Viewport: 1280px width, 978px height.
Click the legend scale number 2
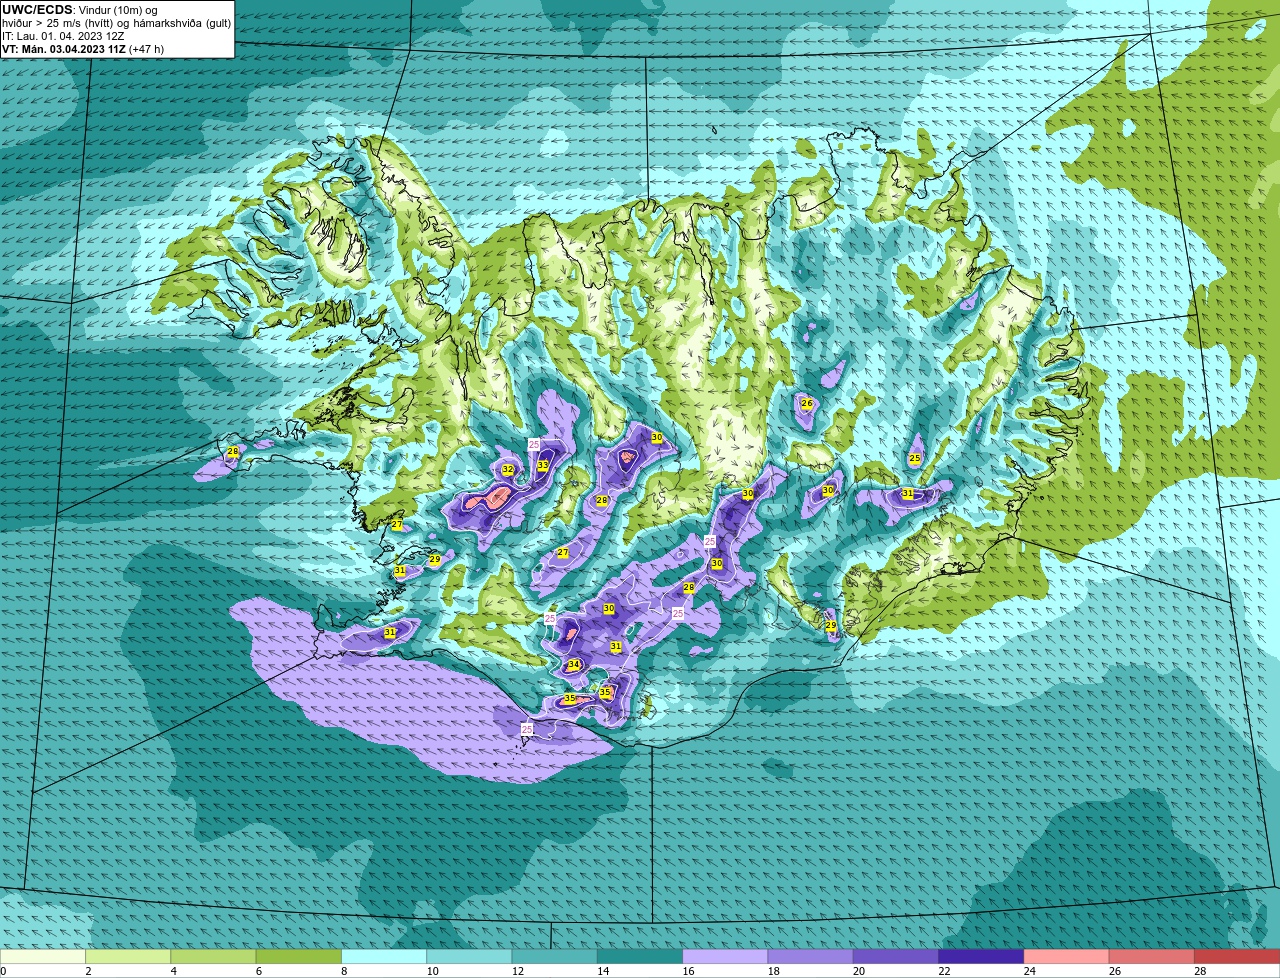88,971
